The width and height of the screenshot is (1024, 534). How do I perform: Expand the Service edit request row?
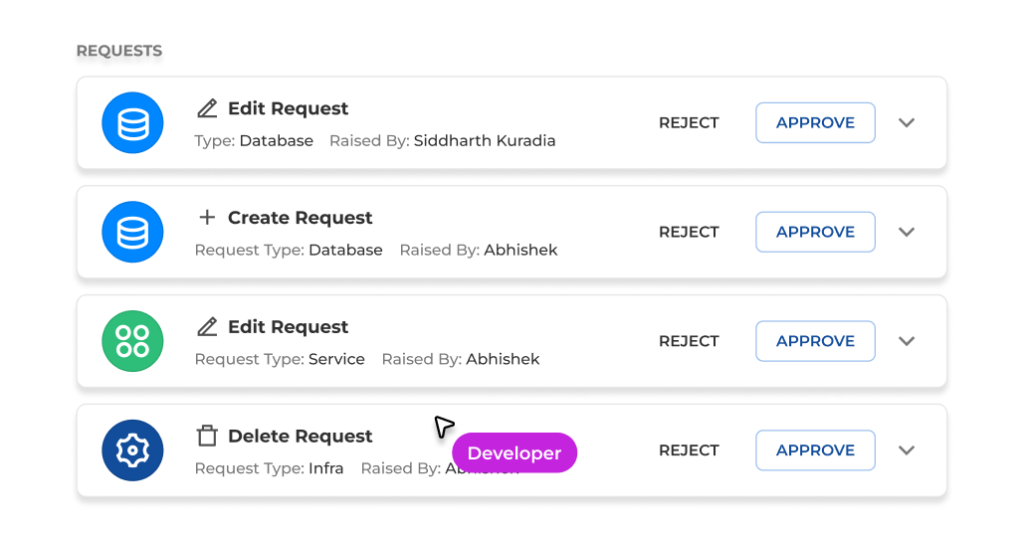coord(907,341)
